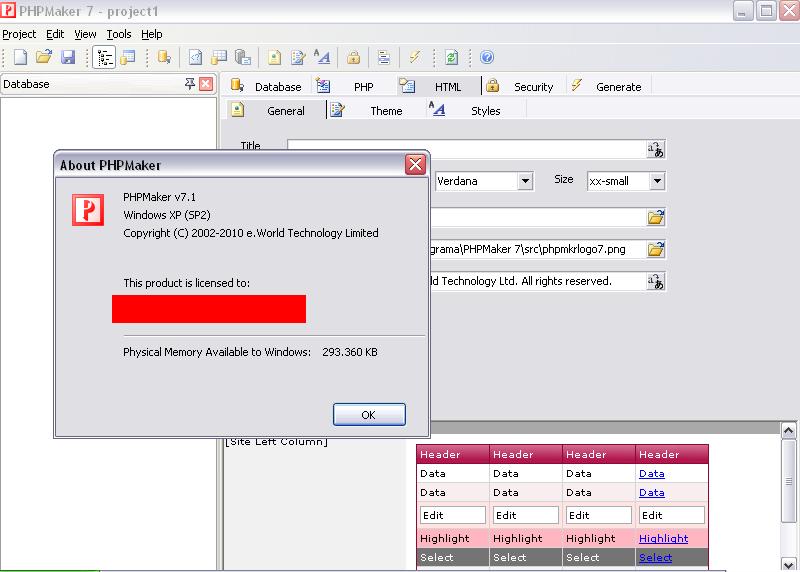This screenshot has height=572, width=800.
Task: Open the Project menu
Action: 19,34
